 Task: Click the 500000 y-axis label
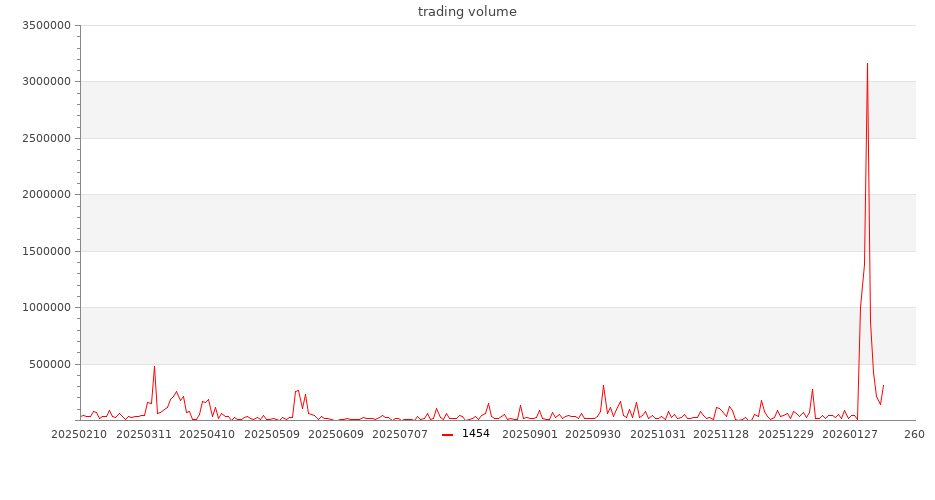pyautogui.click(x=52, y=364)
